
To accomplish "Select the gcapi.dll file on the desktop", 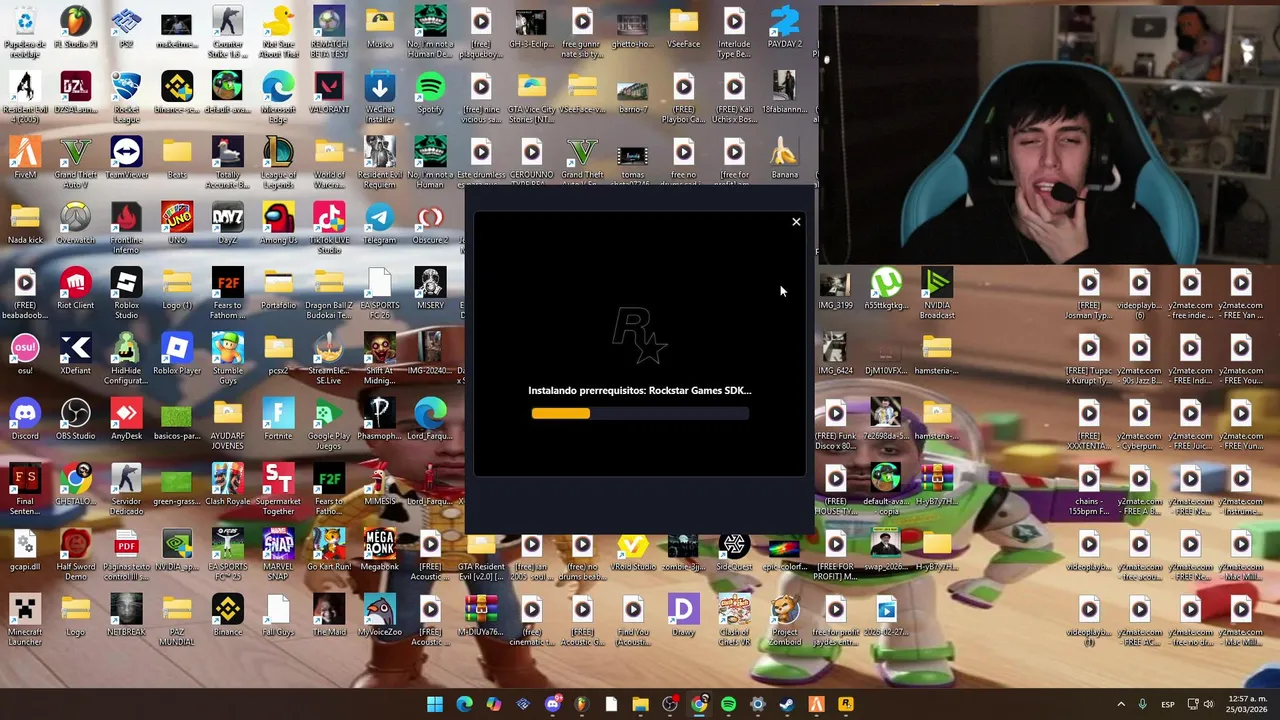I will click(25, 550).
